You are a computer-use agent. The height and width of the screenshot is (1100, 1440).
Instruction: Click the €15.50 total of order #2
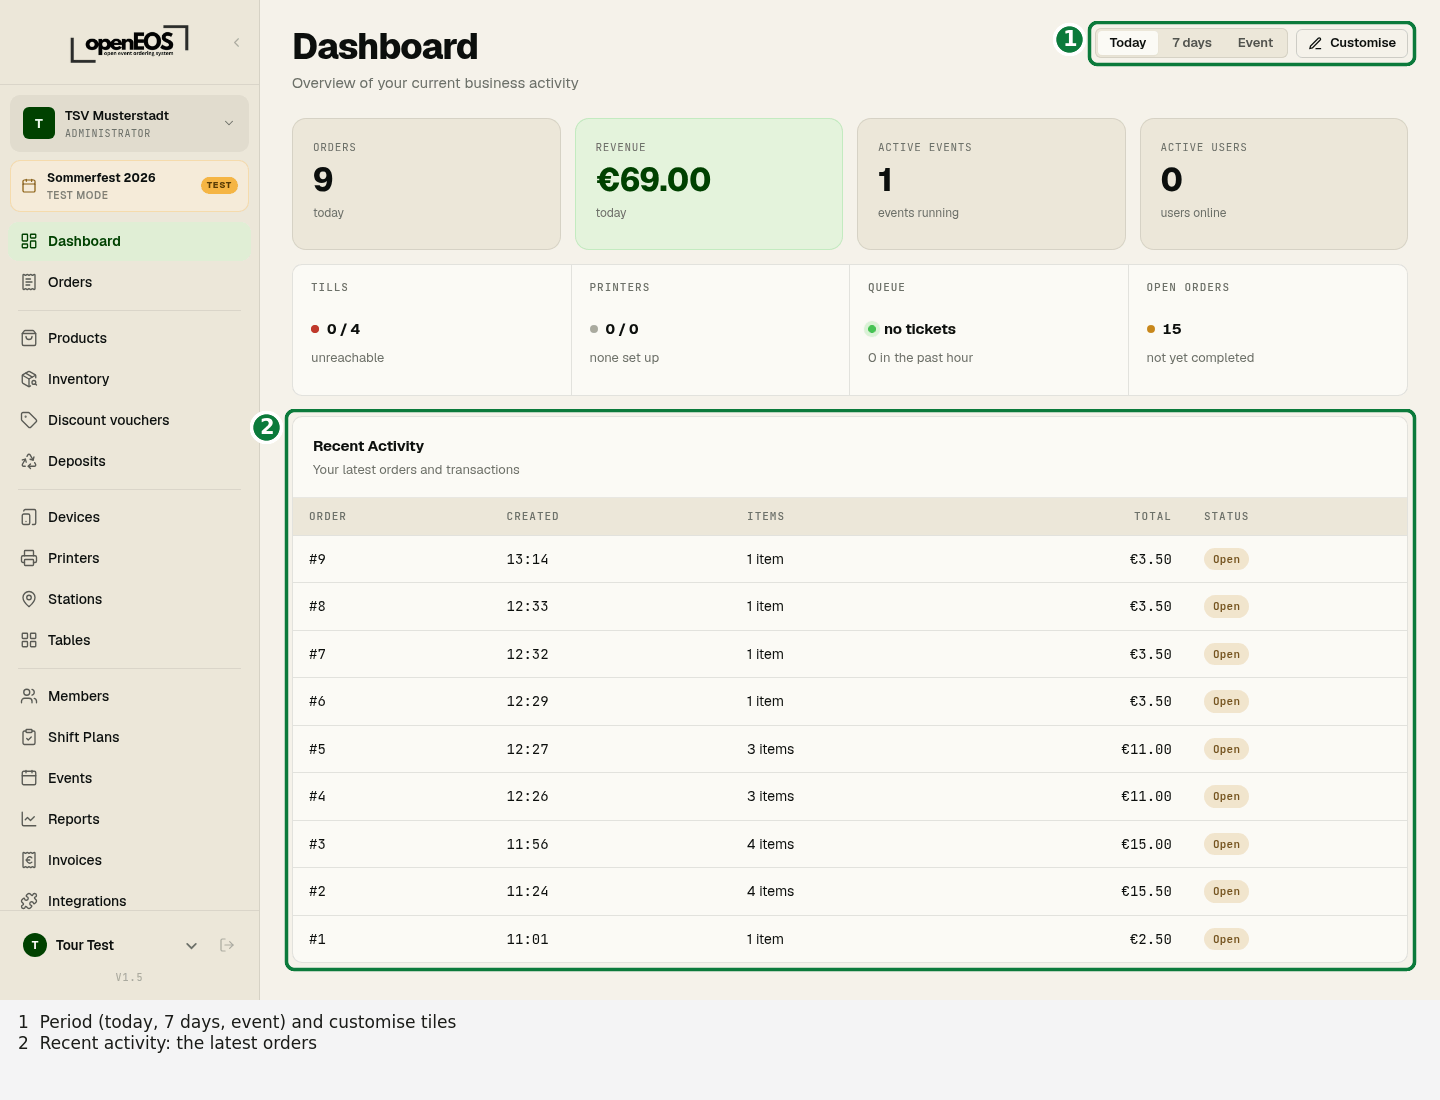coord(1146,892)
